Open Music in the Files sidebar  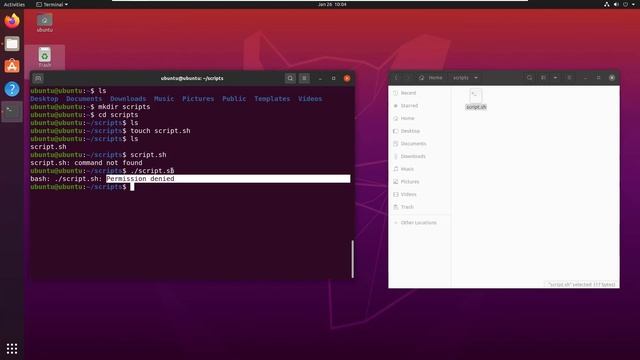tap(420, 169)
